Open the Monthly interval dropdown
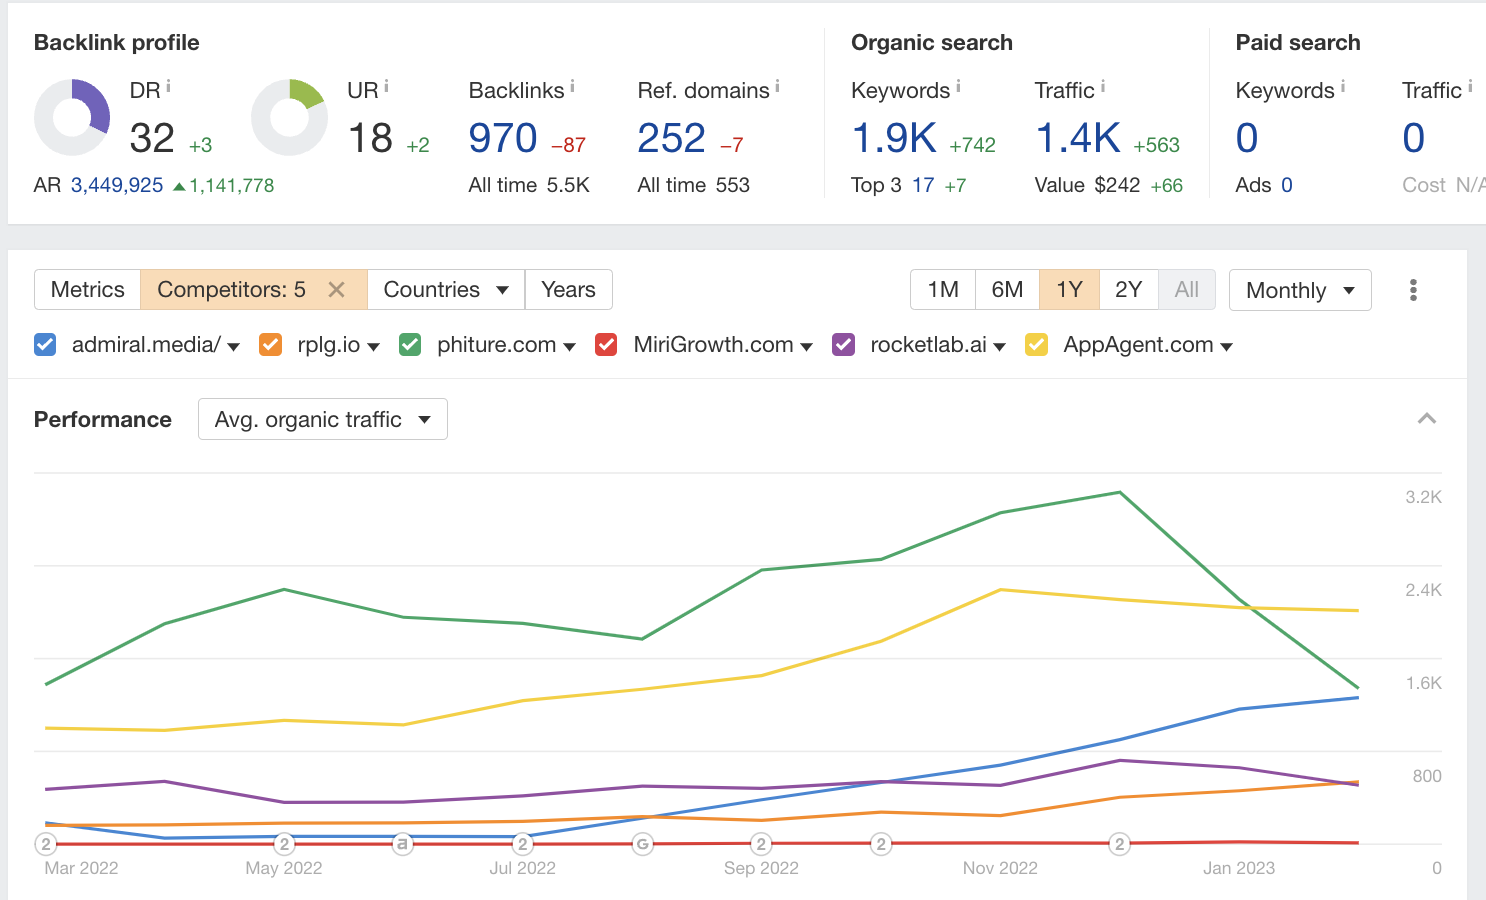This screenshot has width=1486, height=900. 1300,290
